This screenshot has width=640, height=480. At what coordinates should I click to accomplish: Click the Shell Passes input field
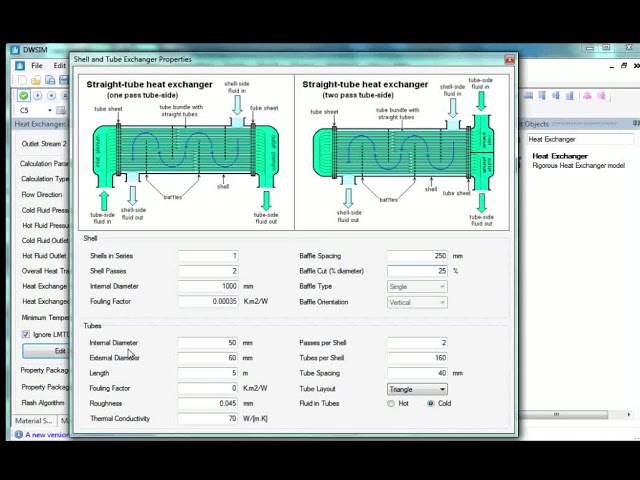(x=208, y=271)
